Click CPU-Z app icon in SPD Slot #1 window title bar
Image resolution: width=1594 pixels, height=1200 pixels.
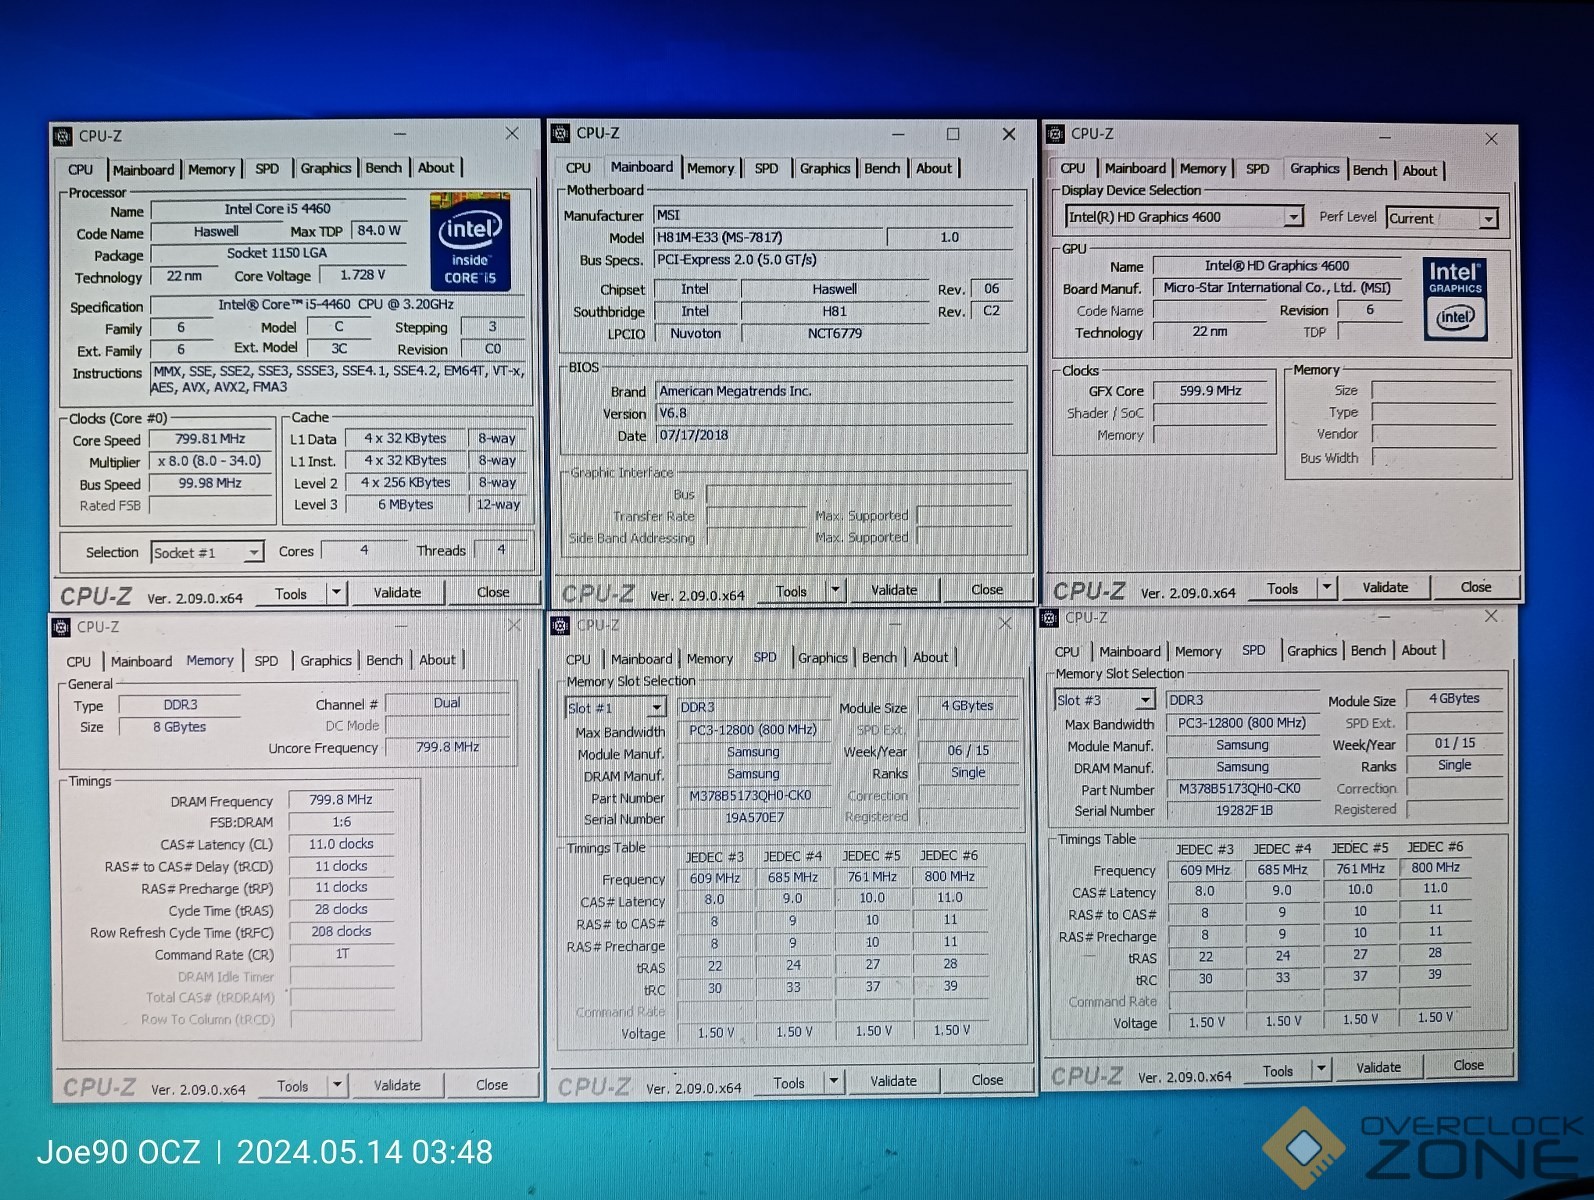click(x=560, y=625)
